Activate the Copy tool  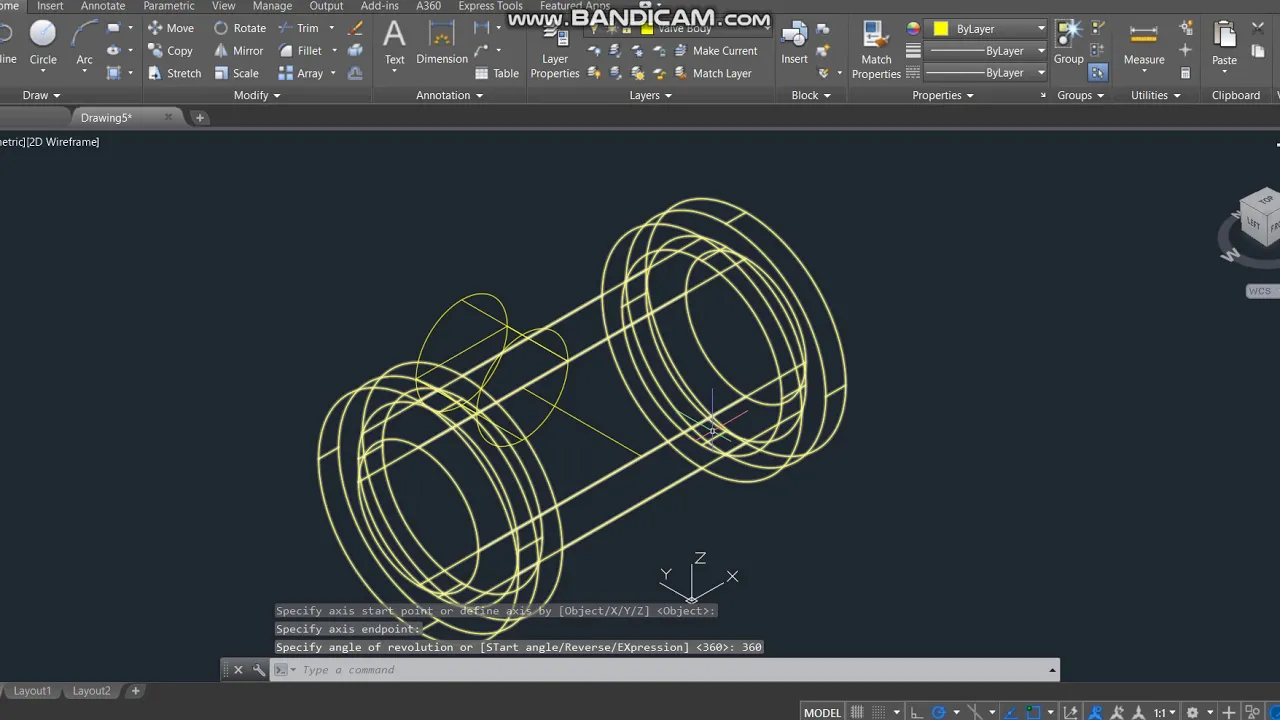[170, 51]
